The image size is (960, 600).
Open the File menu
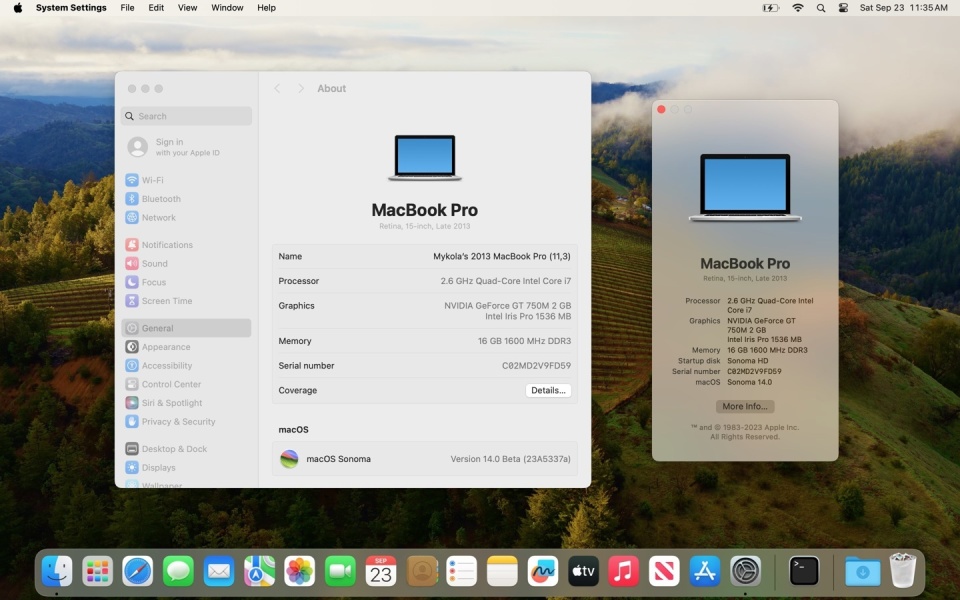(x=127, y=8)
